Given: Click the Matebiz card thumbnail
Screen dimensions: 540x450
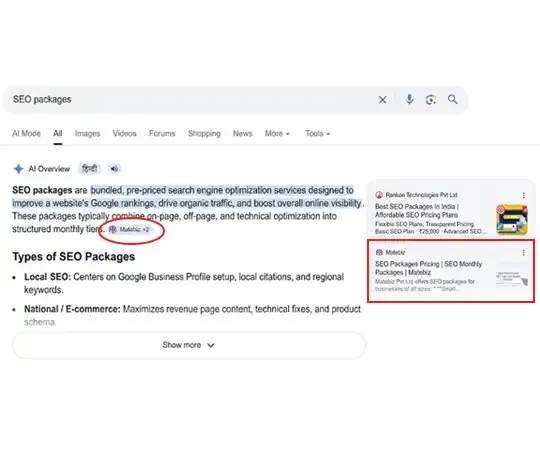Looking at the screenshot, I should (x=512, y=279).
